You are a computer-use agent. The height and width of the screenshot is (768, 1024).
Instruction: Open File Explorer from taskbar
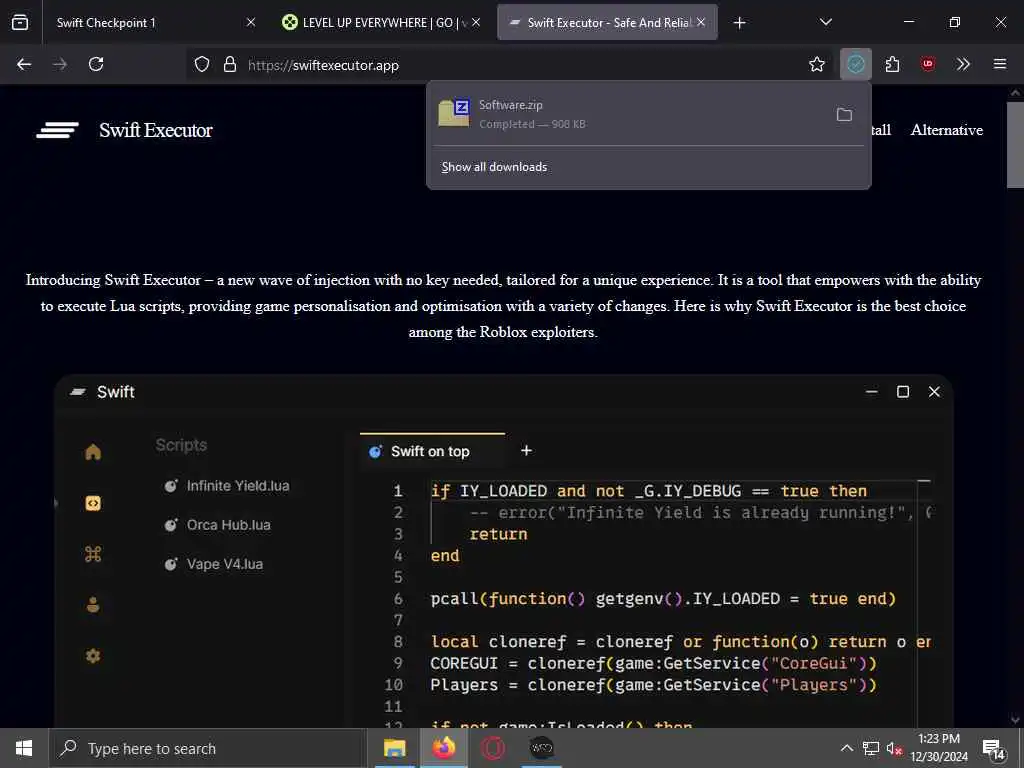394,748
